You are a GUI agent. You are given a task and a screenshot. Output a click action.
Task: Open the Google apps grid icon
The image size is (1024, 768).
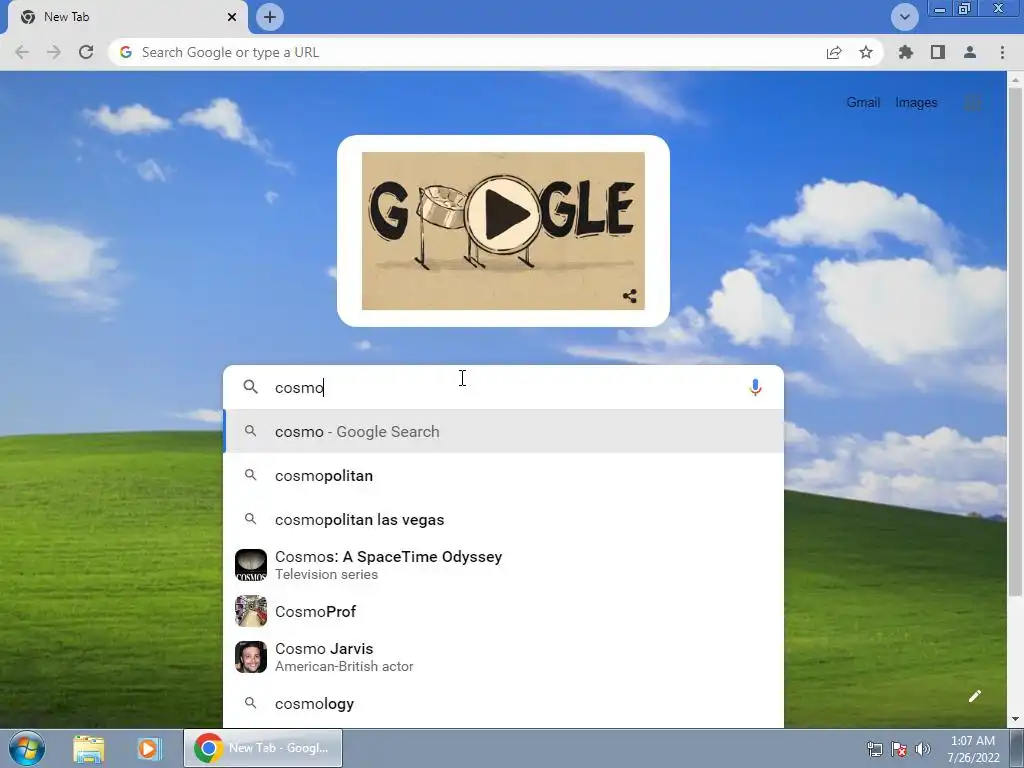[972, 103]
